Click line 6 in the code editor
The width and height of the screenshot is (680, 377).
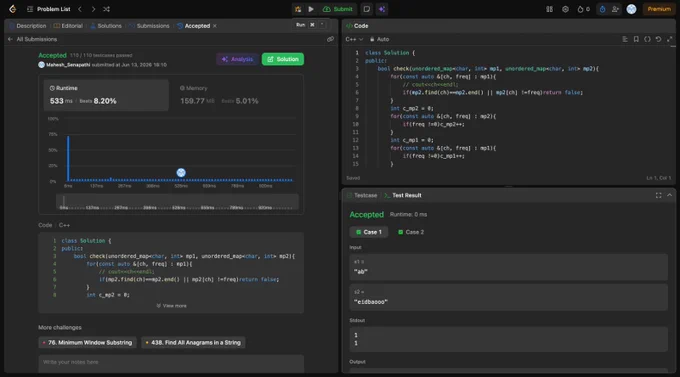pyautogui.click(x=493, y=92)
